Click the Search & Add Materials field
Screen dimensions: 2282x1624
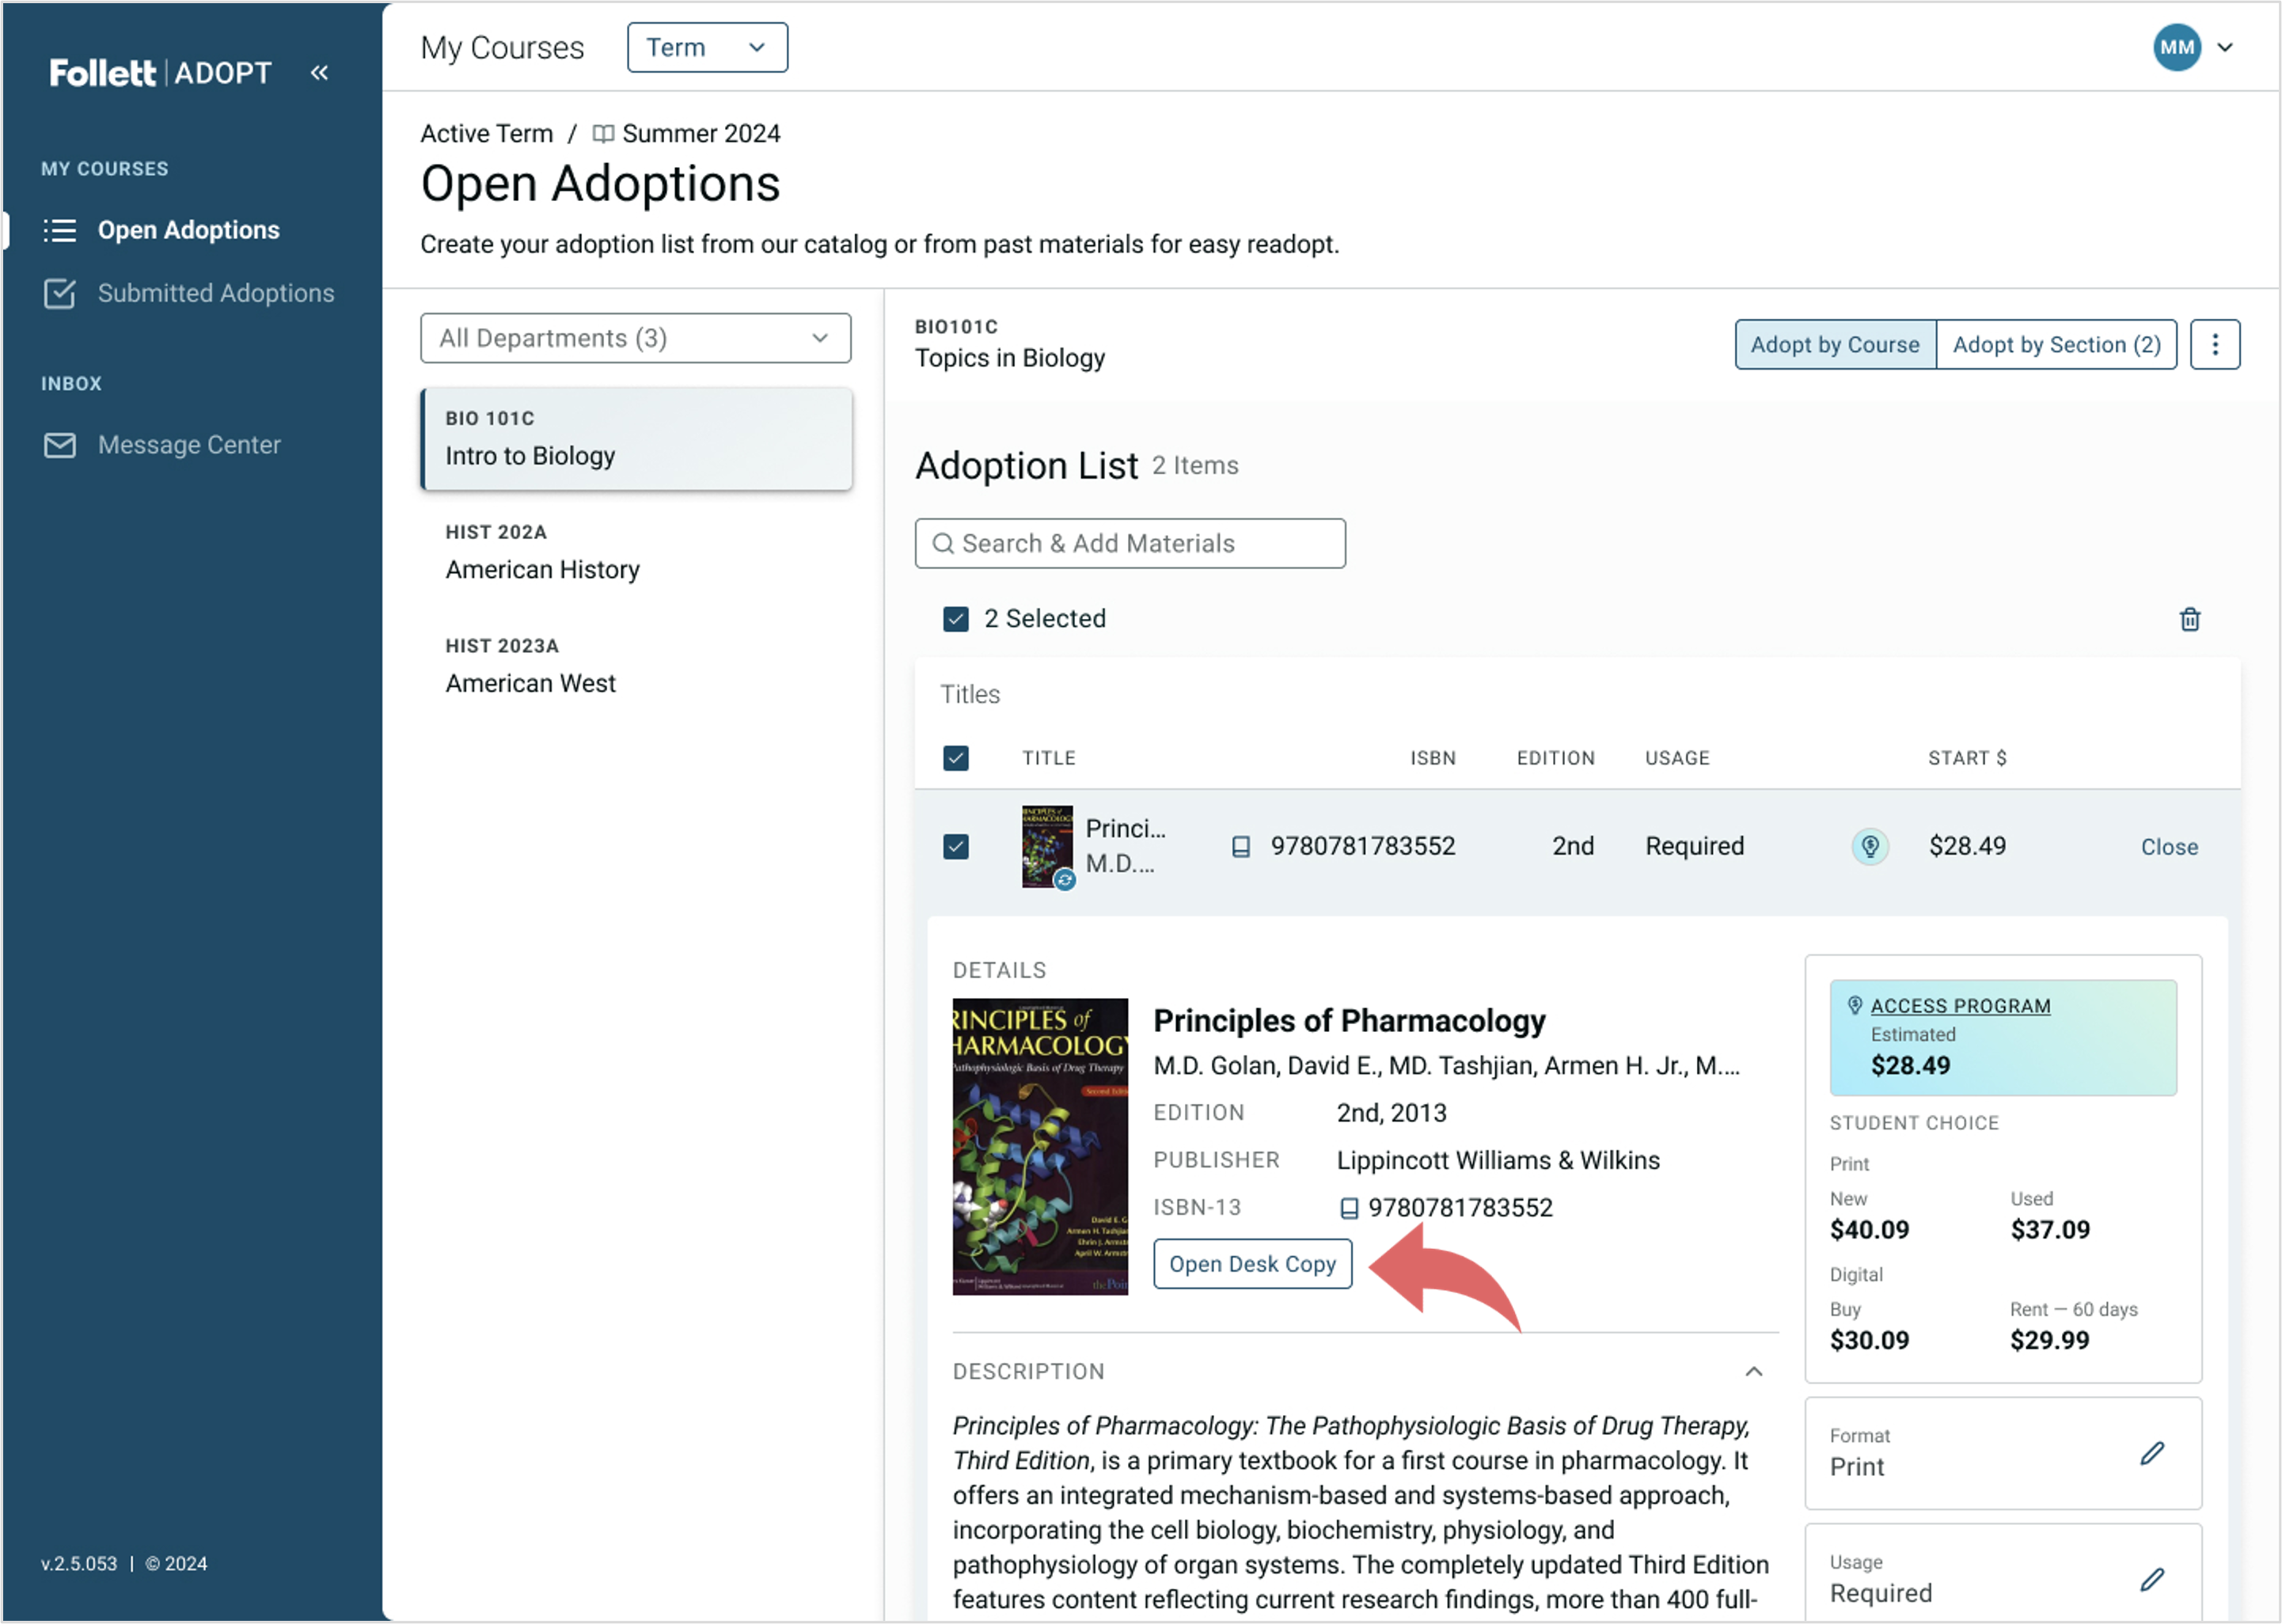[x=1129, y=543]
